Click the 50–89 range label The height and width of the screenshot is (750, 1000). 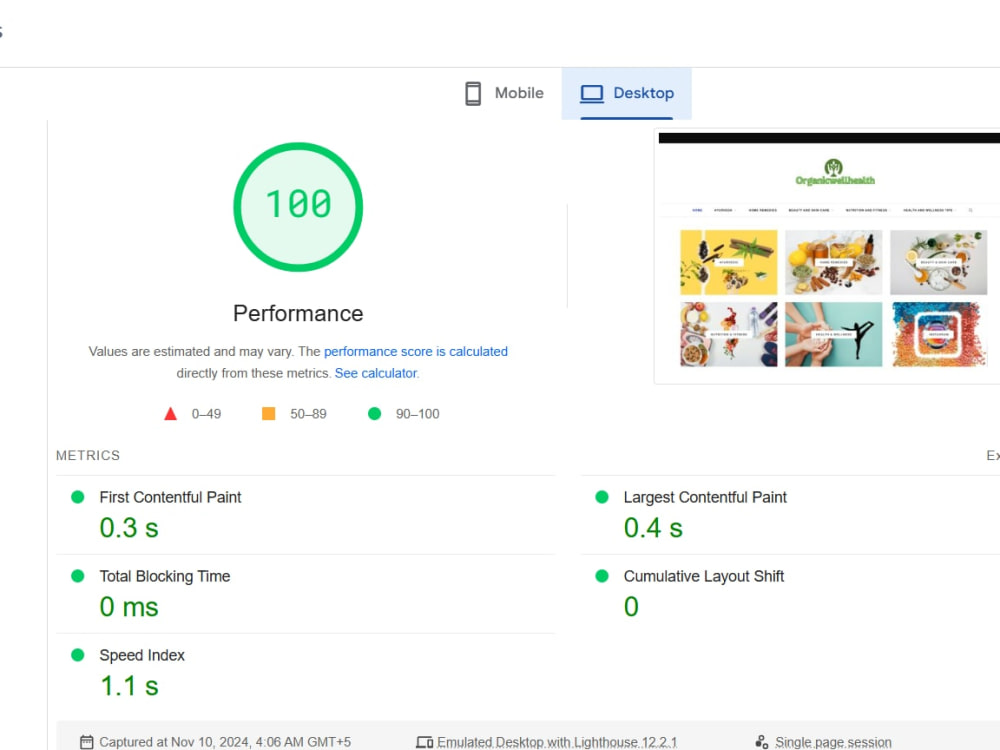(x=308, y=414)
